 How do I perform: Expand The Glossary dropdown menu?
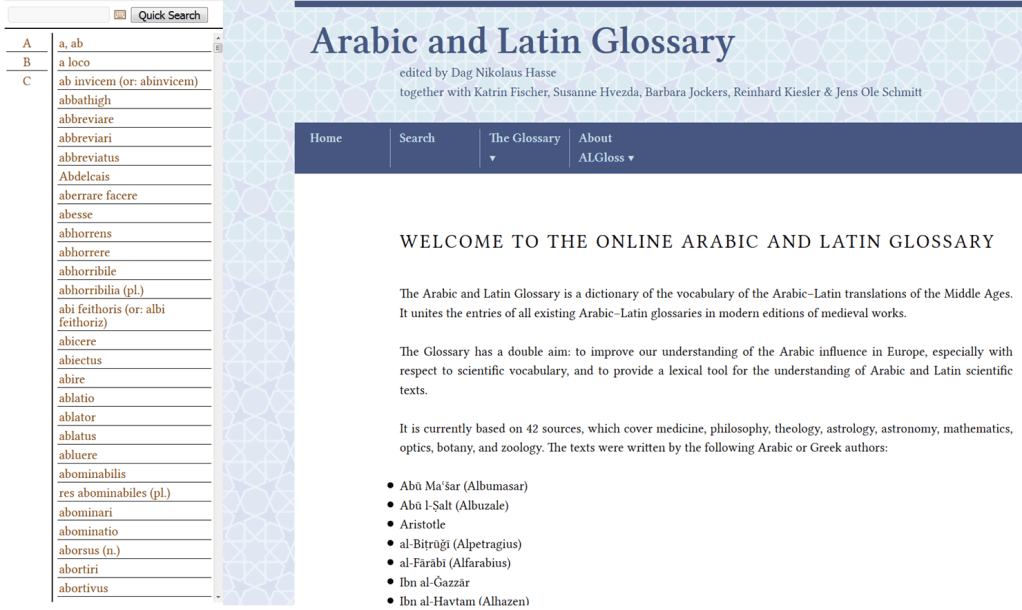point(524,147)
